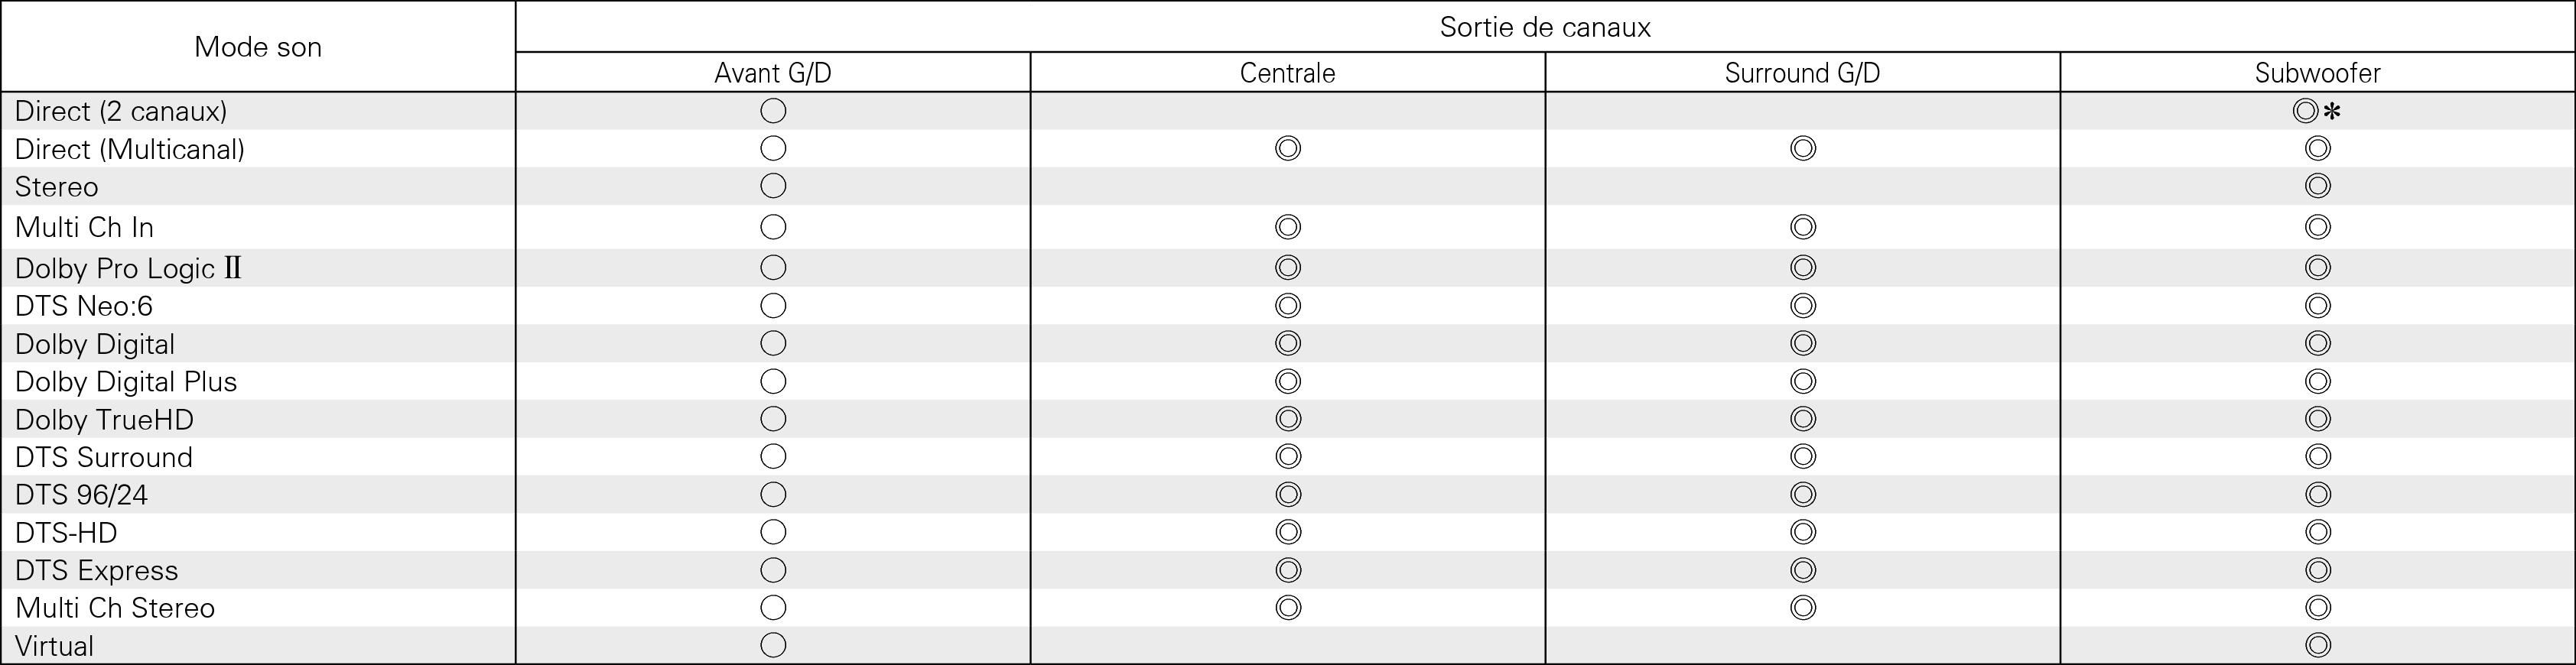Viewport: 2576px width, 665px height.
Task: Click the Centrale symbol for Multi Ch Stereo
Action: point(1288,608)
